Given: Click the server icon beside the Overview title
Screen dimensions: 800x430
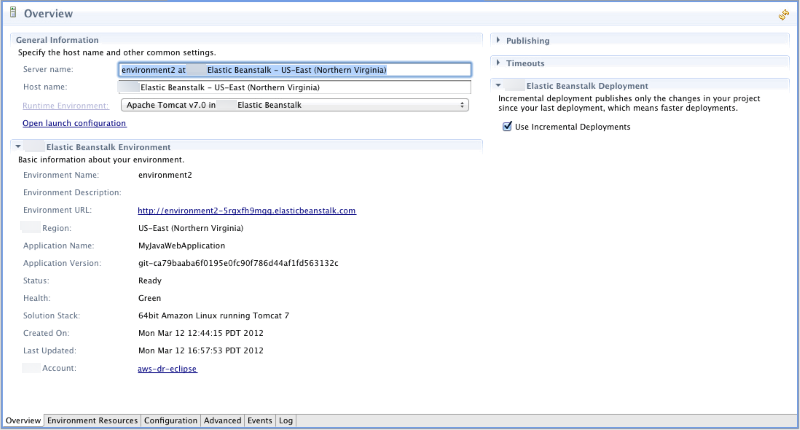Looking at the screenshot, I should tap(12, 14).
